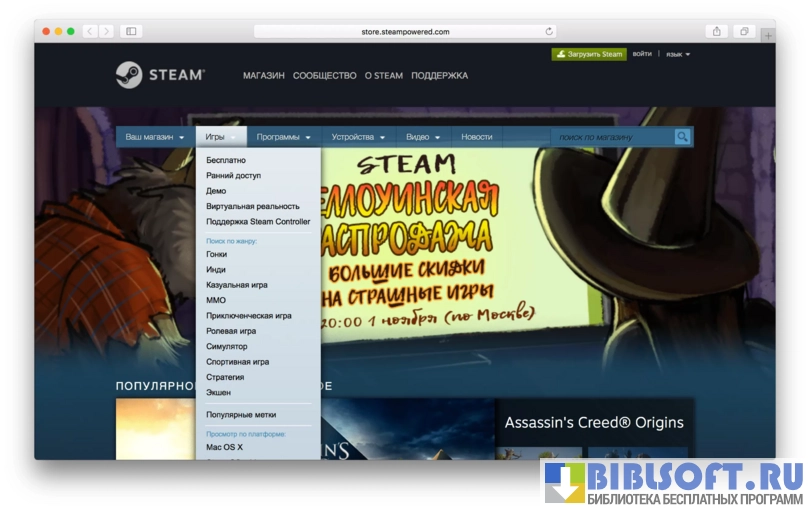
Task: Choose Стратегия genre in the menu
Action: pyautogui.click(x=225, y=377)
